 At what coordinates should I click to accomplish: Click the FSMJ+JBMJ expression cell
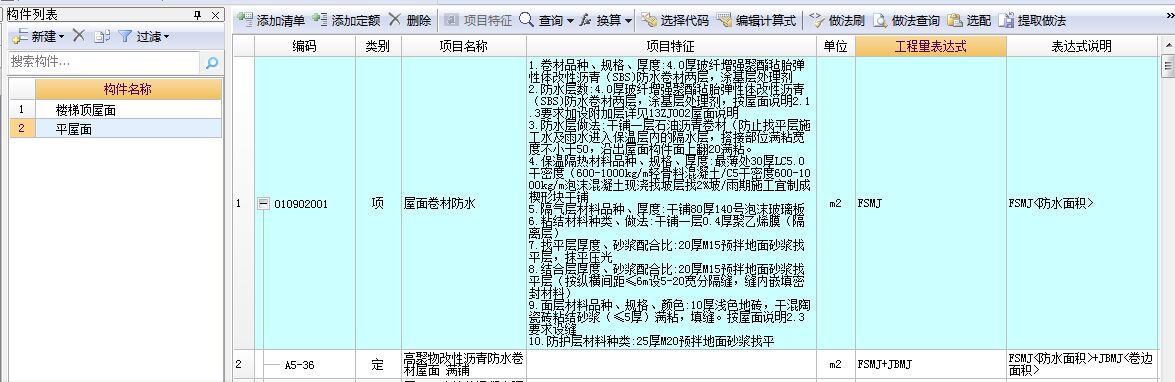click(931, 365)
